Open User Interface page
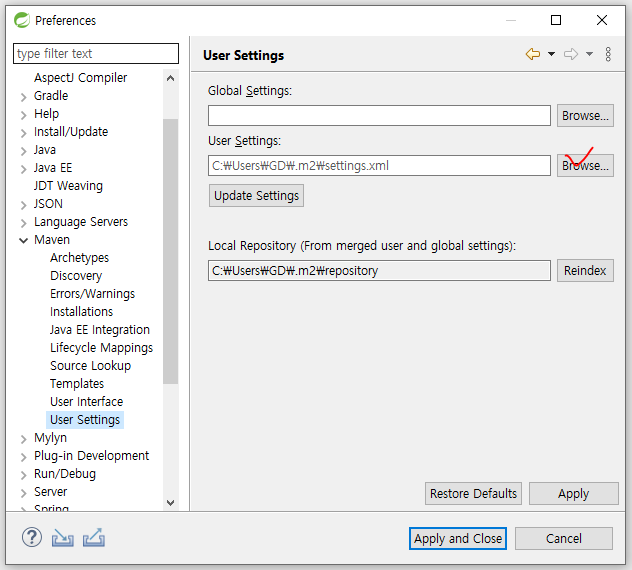 coord(87,401)
